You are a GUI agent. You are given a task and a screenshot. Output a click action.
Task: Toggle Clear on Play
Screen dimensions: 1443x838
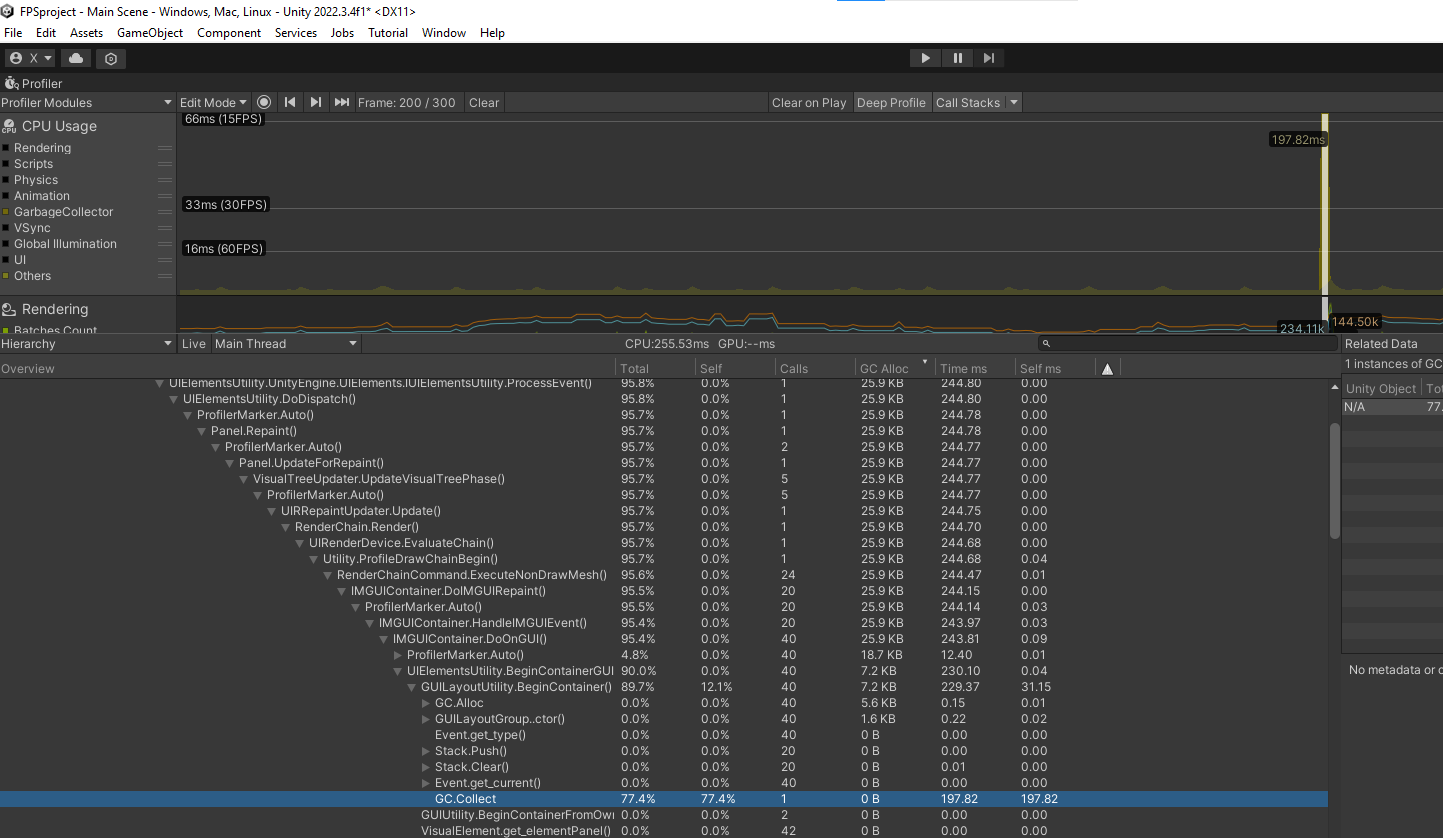(x=809, y=102)
